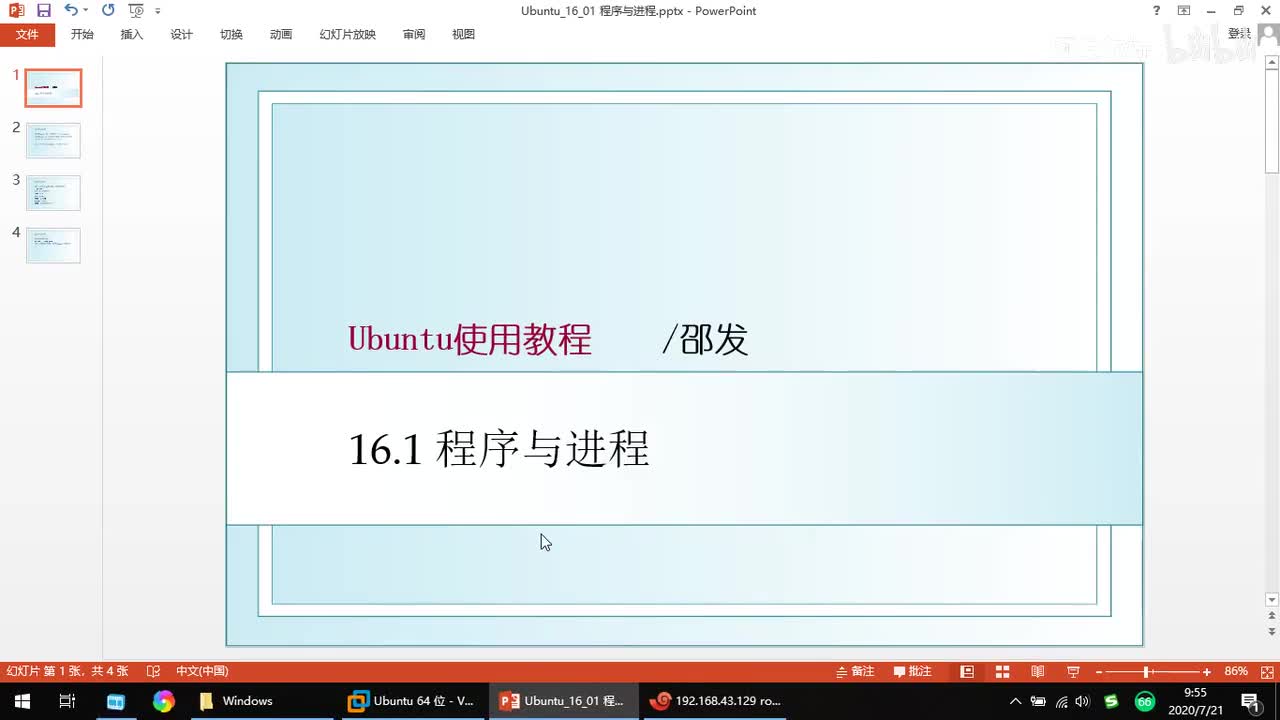Open the undo history dropdown arrow
Screen dimensions: 1280x720
(86, 11)
